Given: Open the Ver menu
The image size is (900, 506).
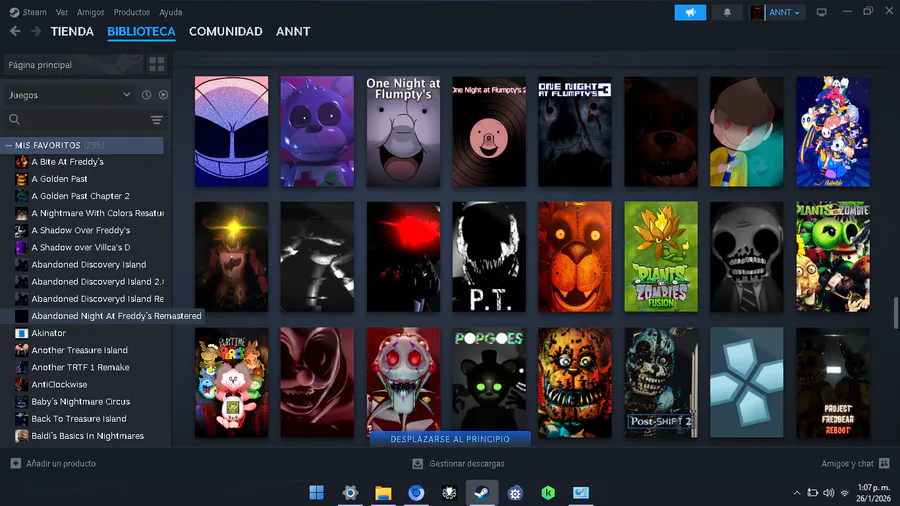Looking at the screenshot, I should (62, 12).
